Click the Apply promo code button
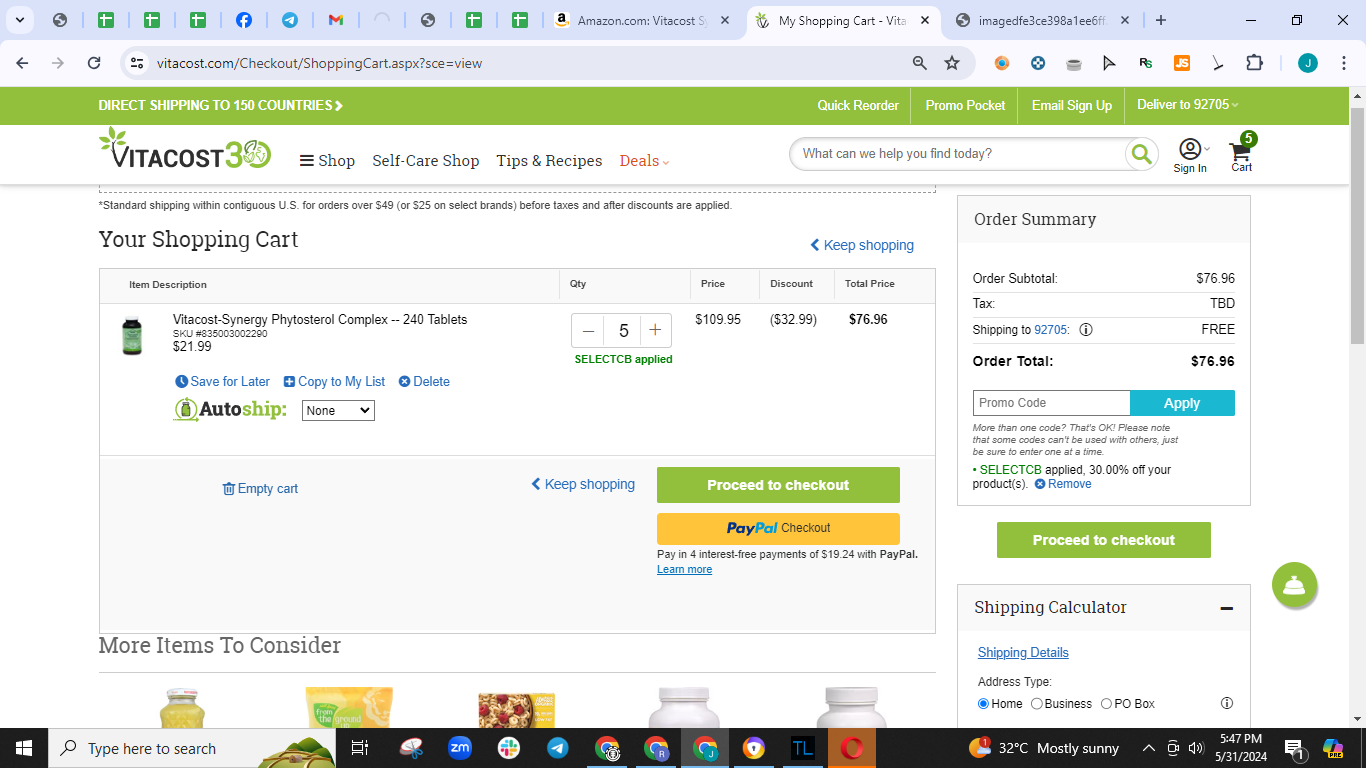 click(1182, 403)
